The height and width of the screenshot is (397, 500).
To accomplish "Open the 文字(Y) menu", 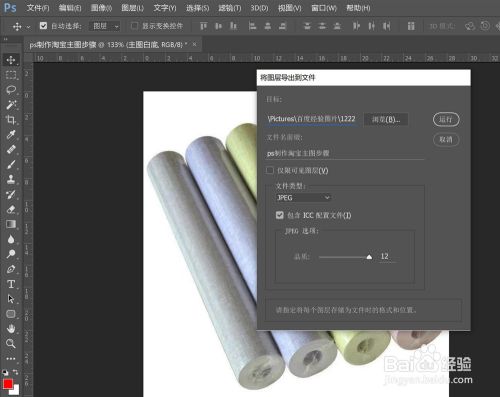I will (x=165, y=7).
